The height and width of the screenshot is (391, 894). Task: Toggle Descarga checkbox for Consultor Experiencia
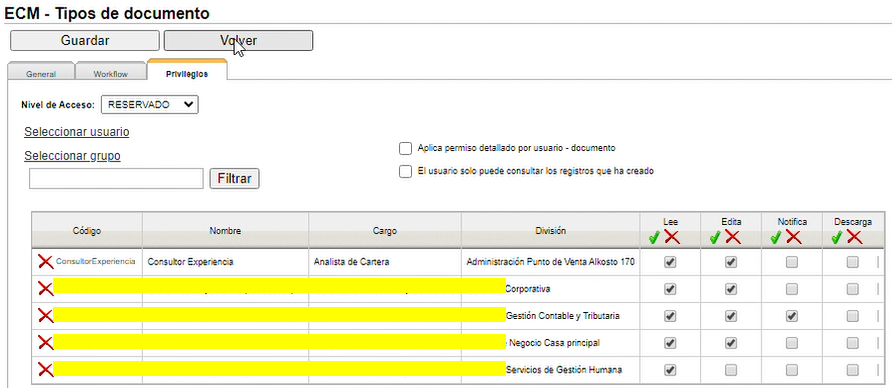point(852,262)
